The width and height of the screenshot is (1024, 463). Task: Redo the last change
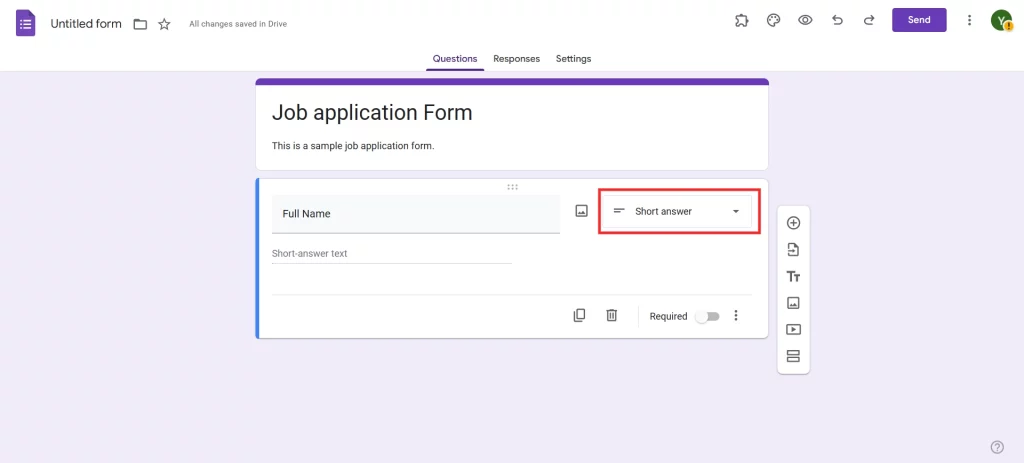pyautogui.click(x=869, y=20)
